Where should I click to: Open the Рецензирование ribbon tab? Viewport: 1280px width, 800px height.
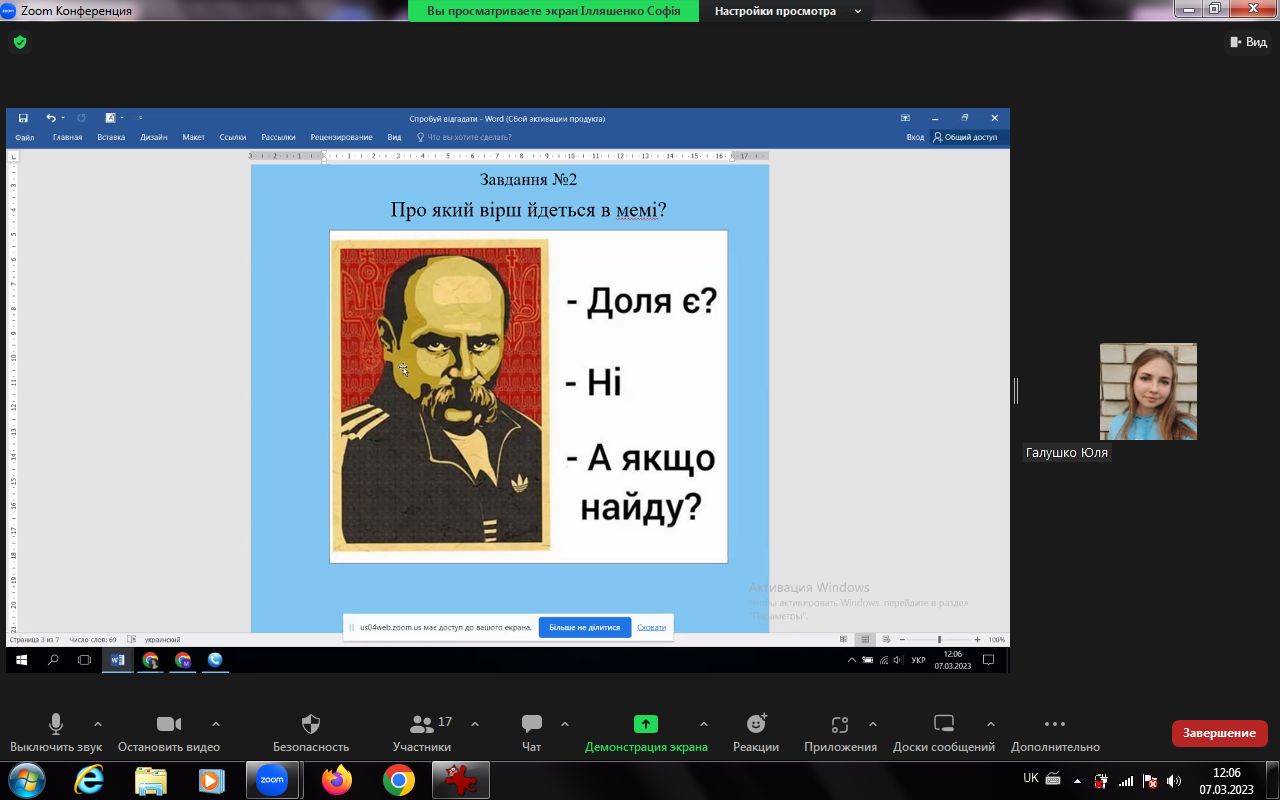click(341, 137)
